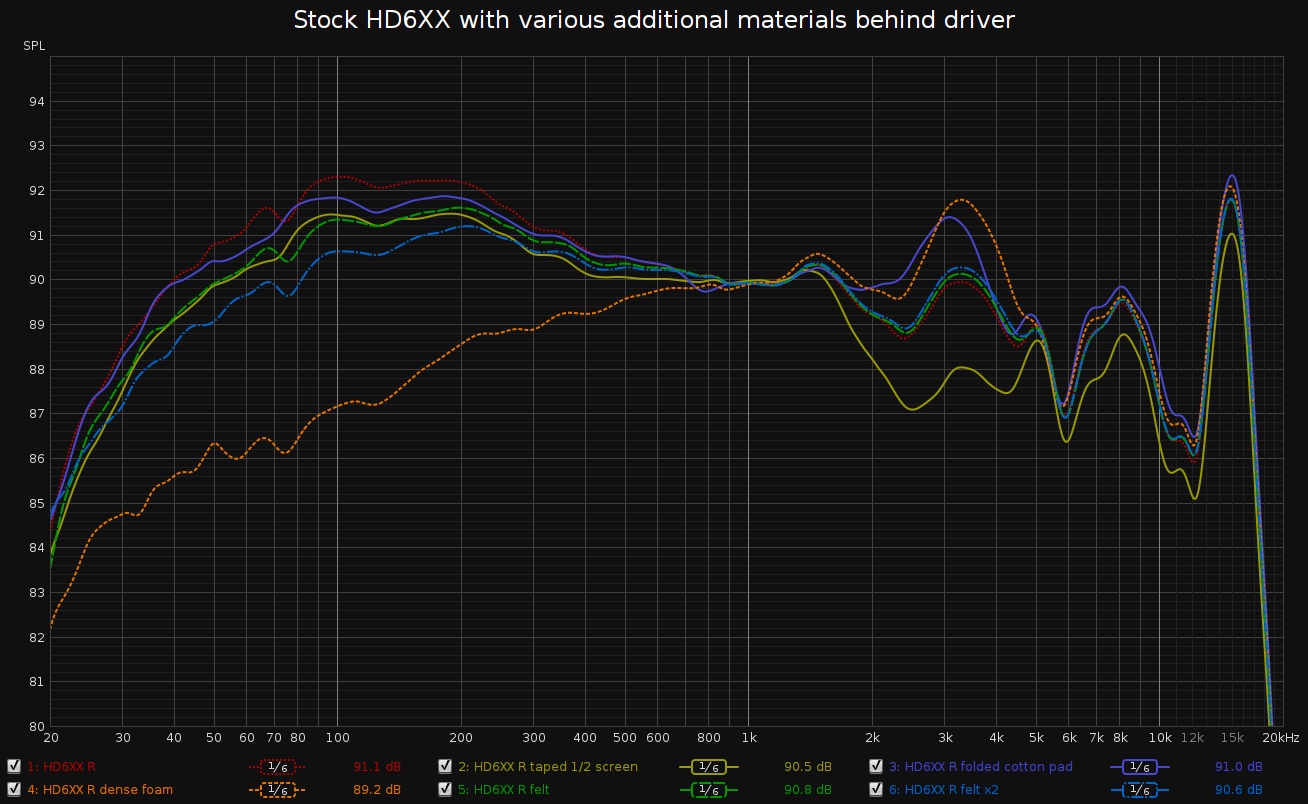This screenshot has width=1308, height=804.
Task: Click yellow 1/6 line sample for taped 1/2 screen
Action: click(x=708, y=767)
